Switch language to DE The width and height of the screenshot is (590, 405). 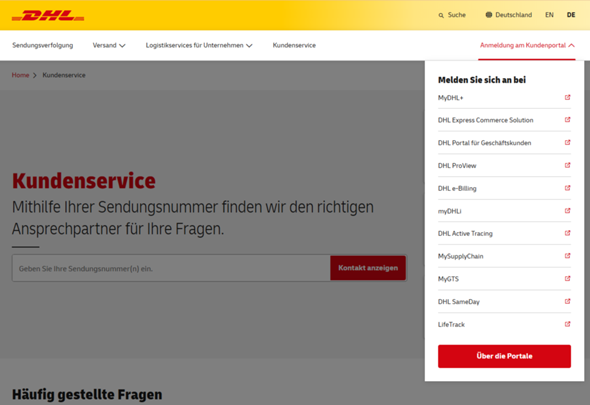pyautogui.click(x=571, y=15)
